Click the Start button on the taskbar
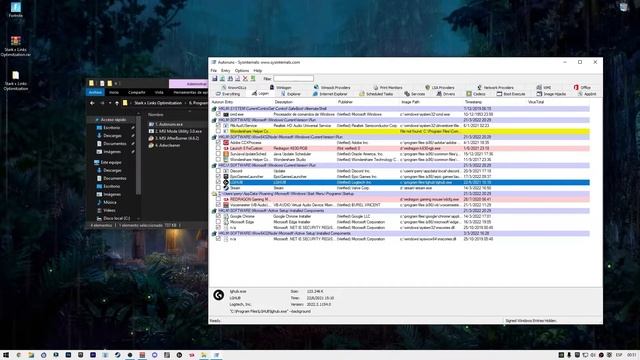The width and height of the screenshot is (640, 360). 6,355
